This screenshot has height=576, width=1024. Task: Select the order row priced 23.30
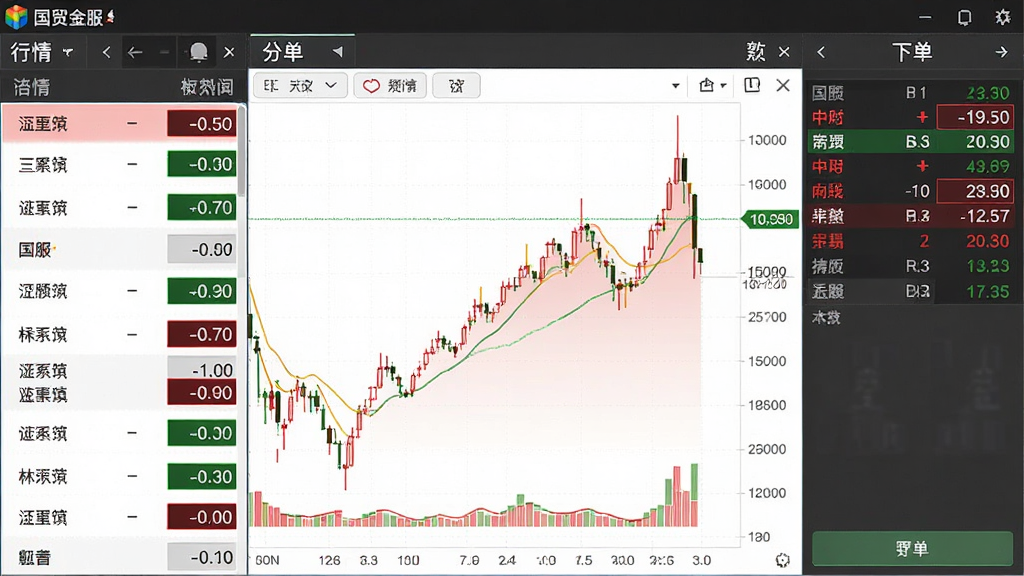click(x=910, y=93)
